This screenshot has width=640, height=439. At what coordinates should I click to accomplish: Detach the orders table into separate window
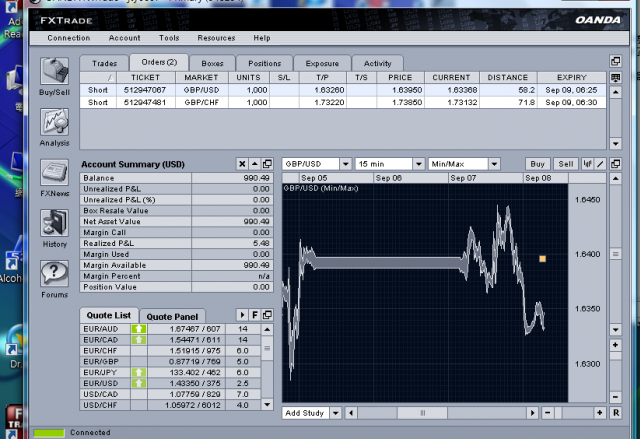point(616,61)
